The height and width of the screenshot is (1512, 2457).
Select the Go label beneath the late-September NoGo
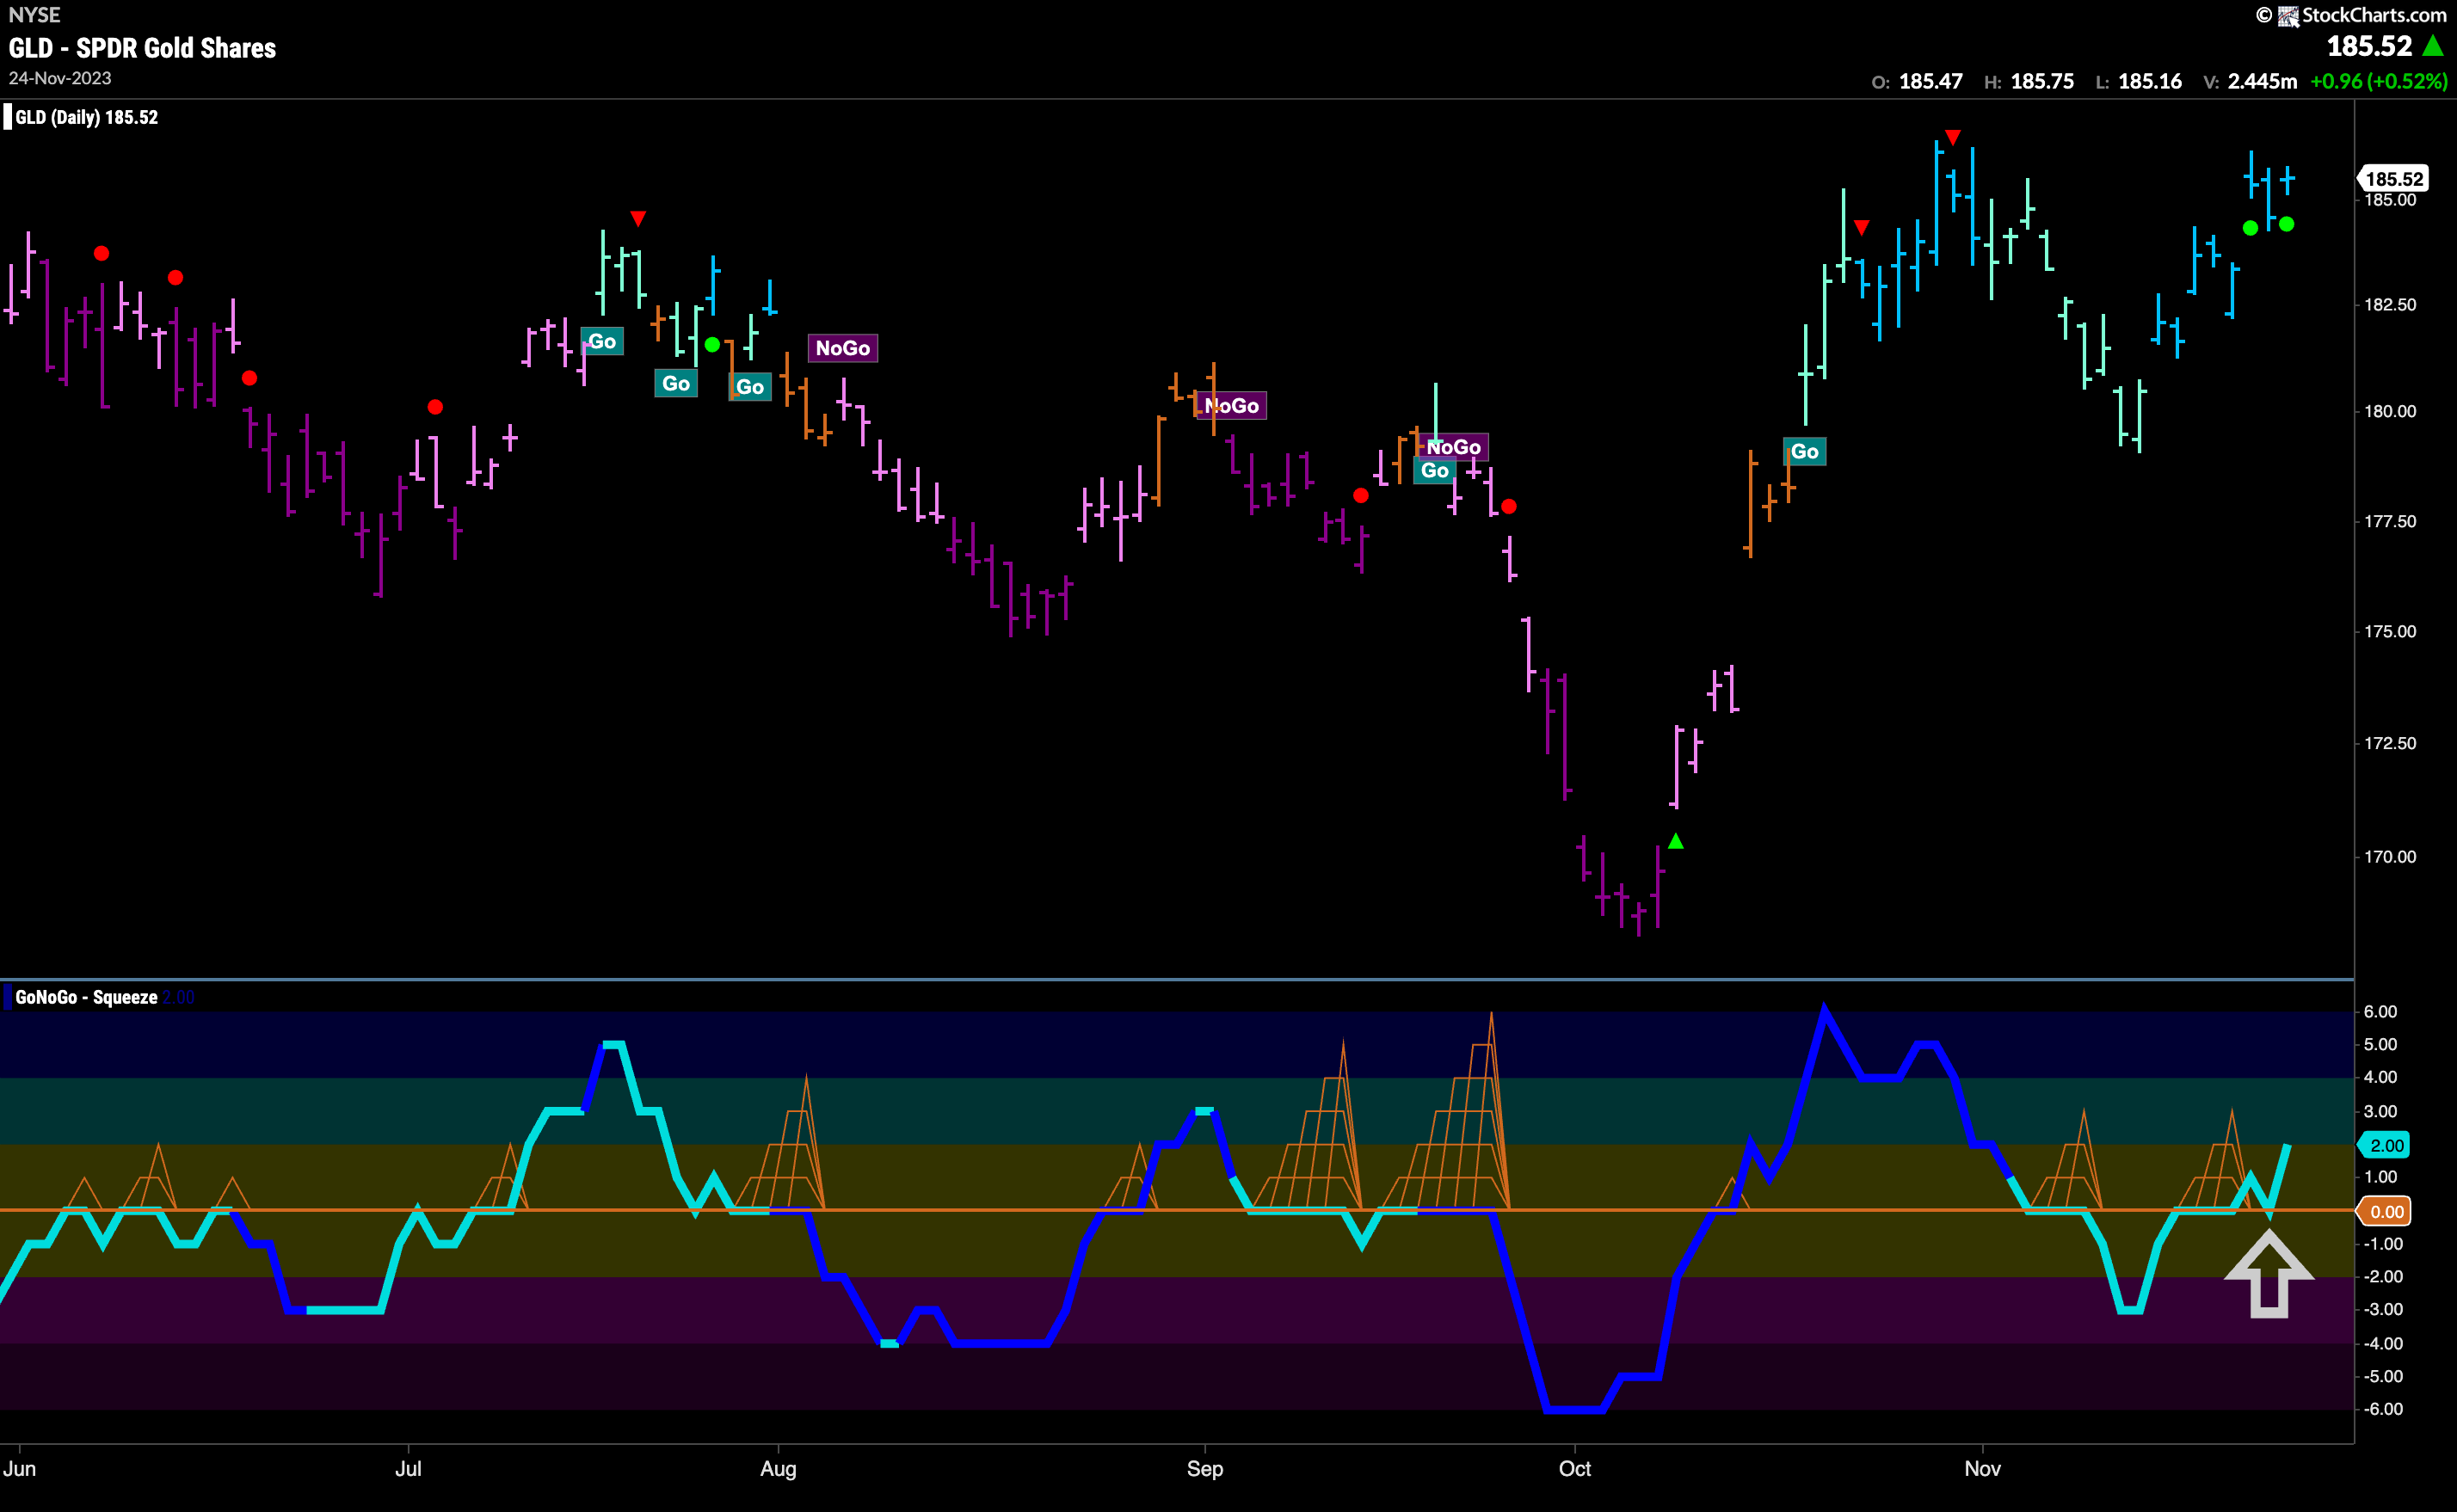pos(1435,470)
